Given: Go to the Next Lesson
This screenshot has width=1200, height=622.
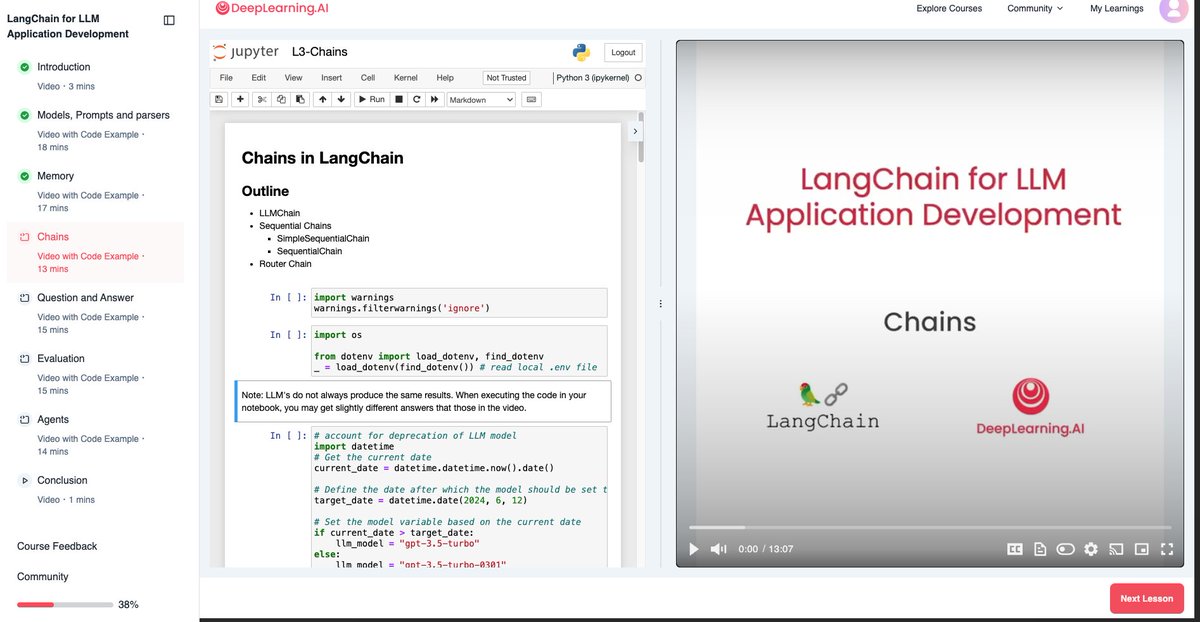Looking at the screenshot, I should click(1146, 598).
